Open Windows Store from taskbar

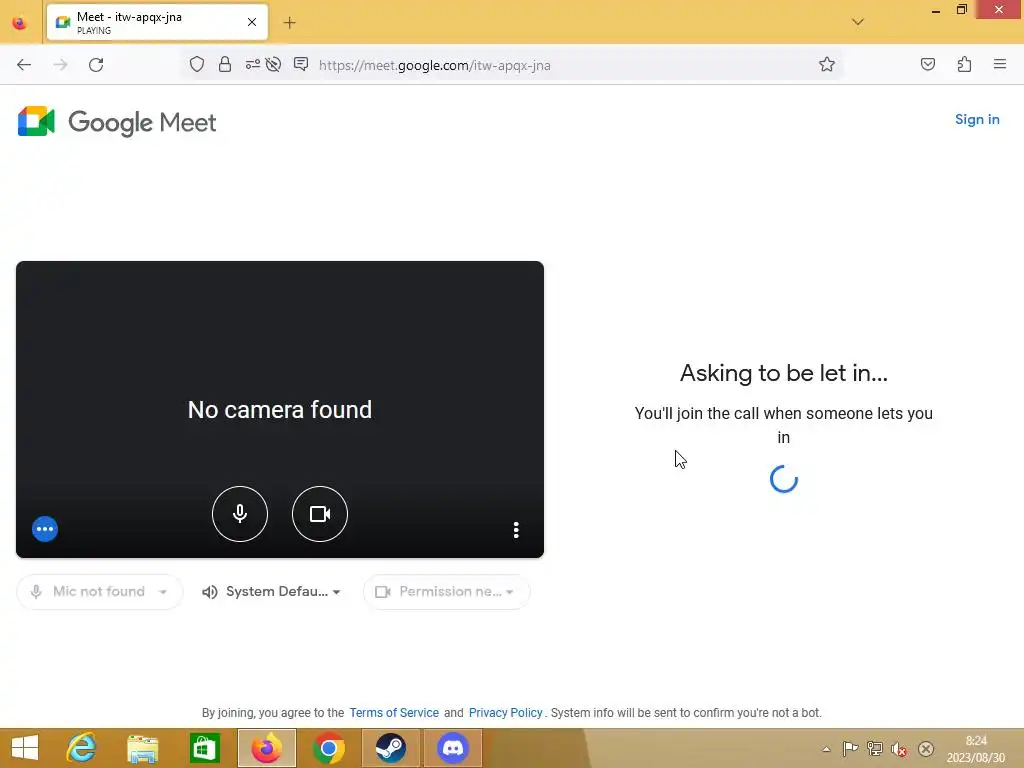tap(204, 748)
